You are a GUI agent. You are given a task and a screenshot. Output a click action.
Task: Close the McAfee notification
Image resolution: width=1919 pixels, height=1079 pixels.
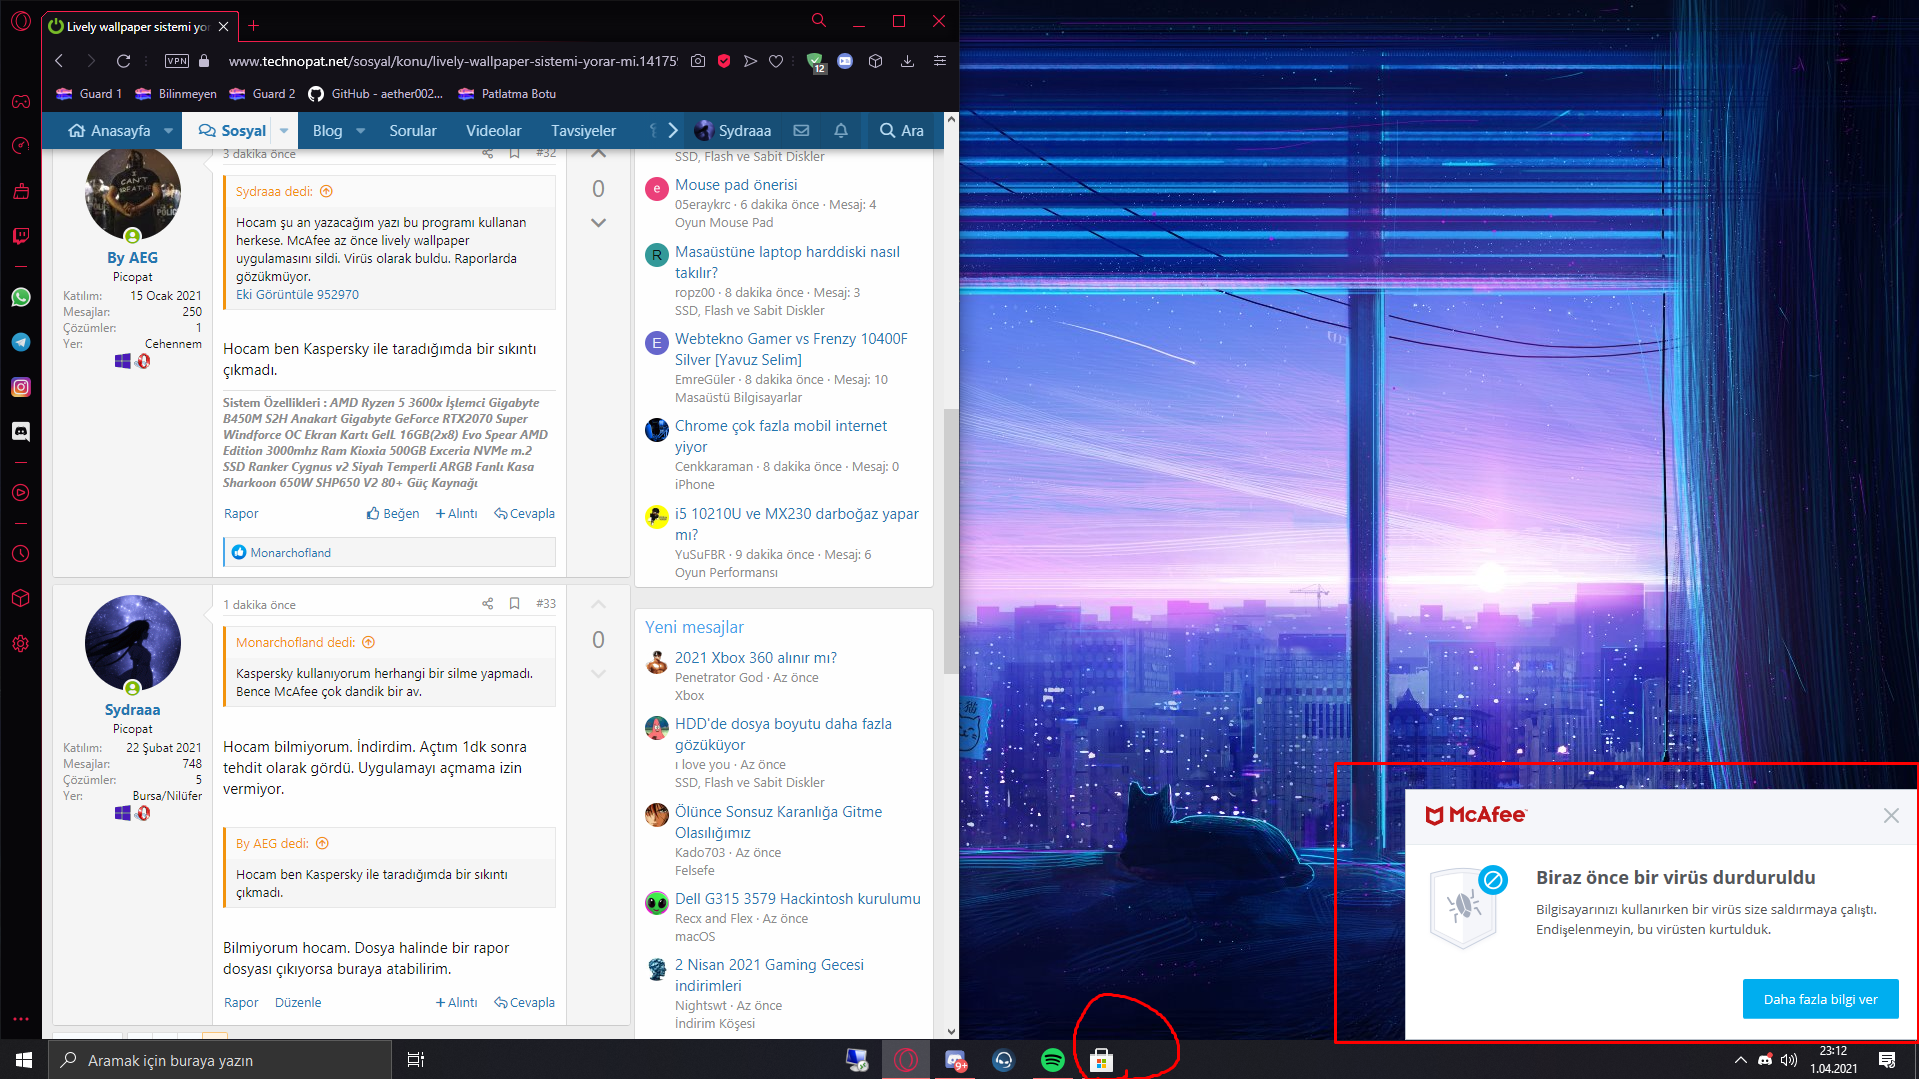click(x=1890, y=816)
